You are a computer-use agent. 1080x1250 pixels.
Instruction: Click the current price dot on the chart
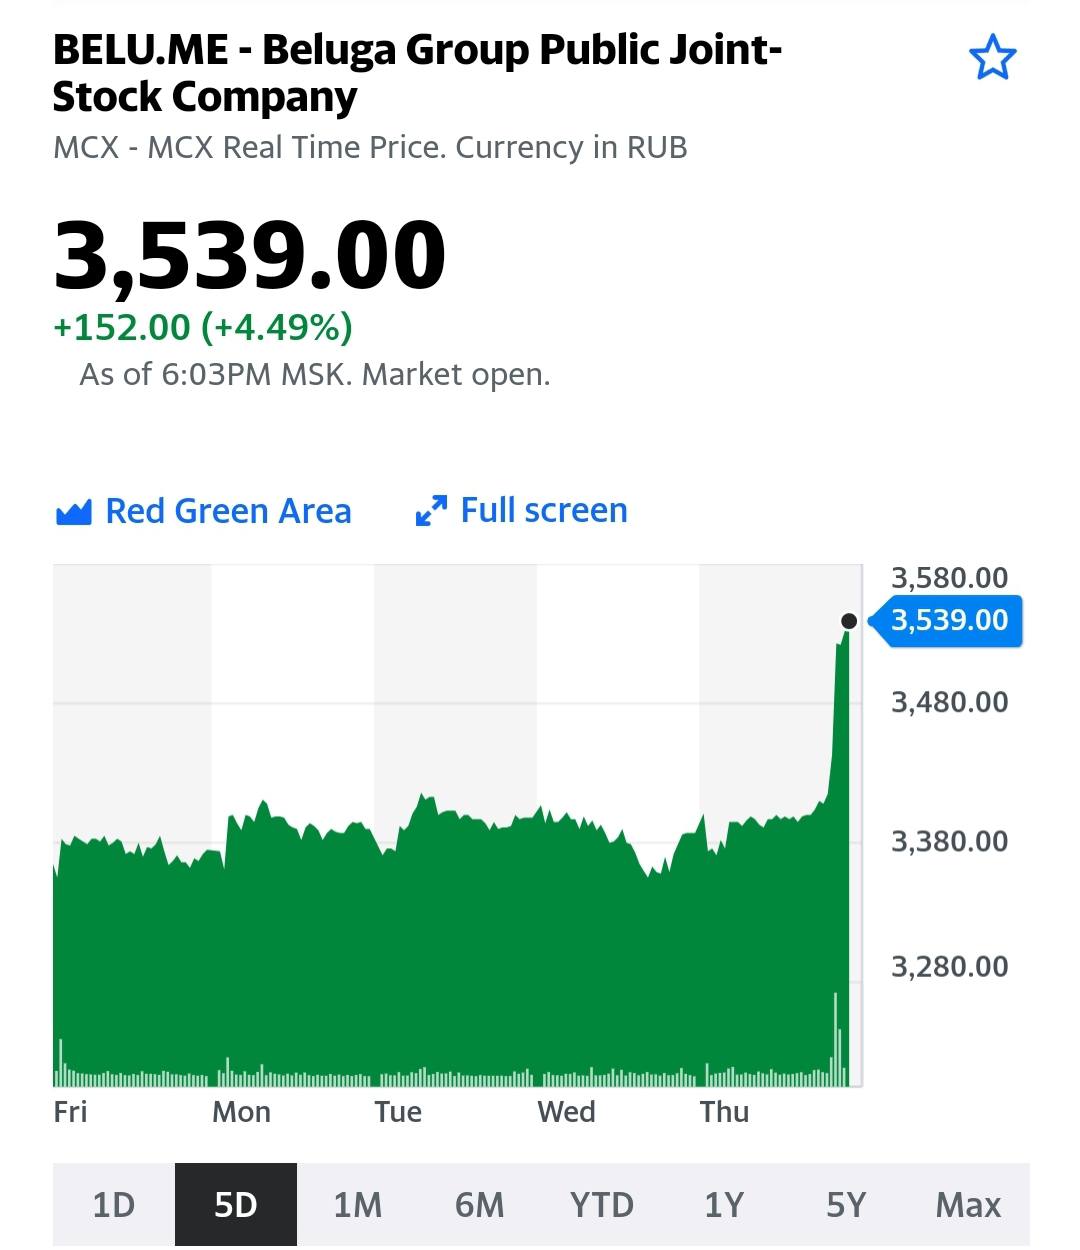point(849,621)
